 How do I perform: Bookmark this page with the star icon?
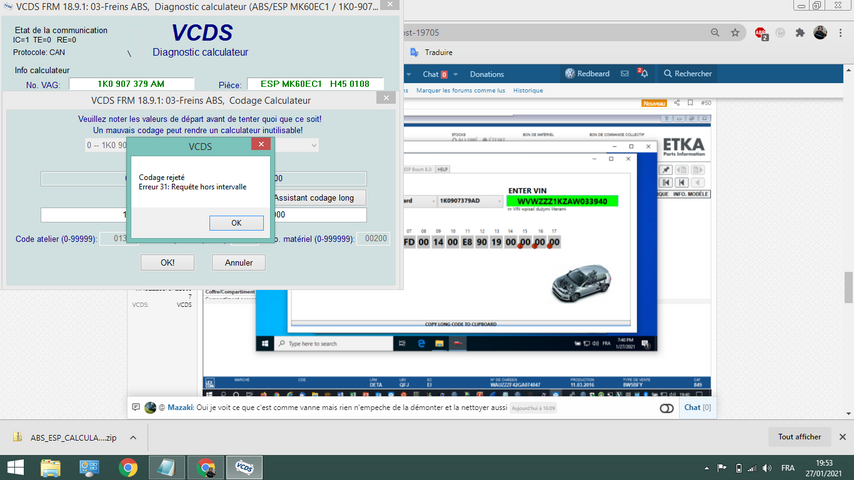click(x=735, y=33)
